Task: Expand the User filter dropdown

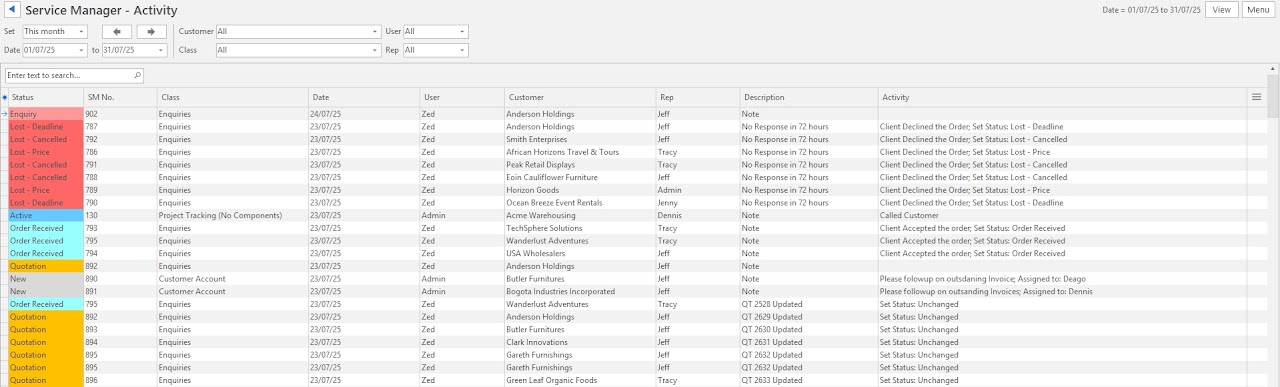Action: point(462,32)
